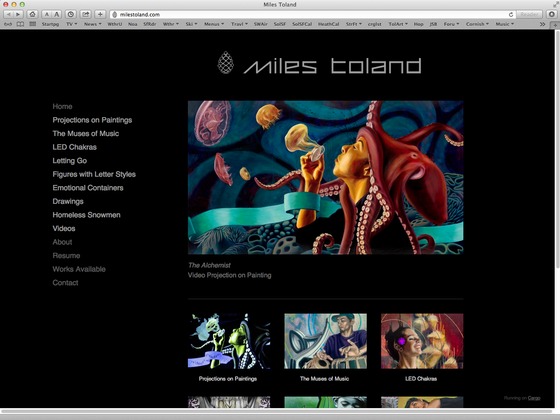Viewport: 560px width, 420px height.
Task: Expand the Music bookmarks folder
Action: [505, 24]
